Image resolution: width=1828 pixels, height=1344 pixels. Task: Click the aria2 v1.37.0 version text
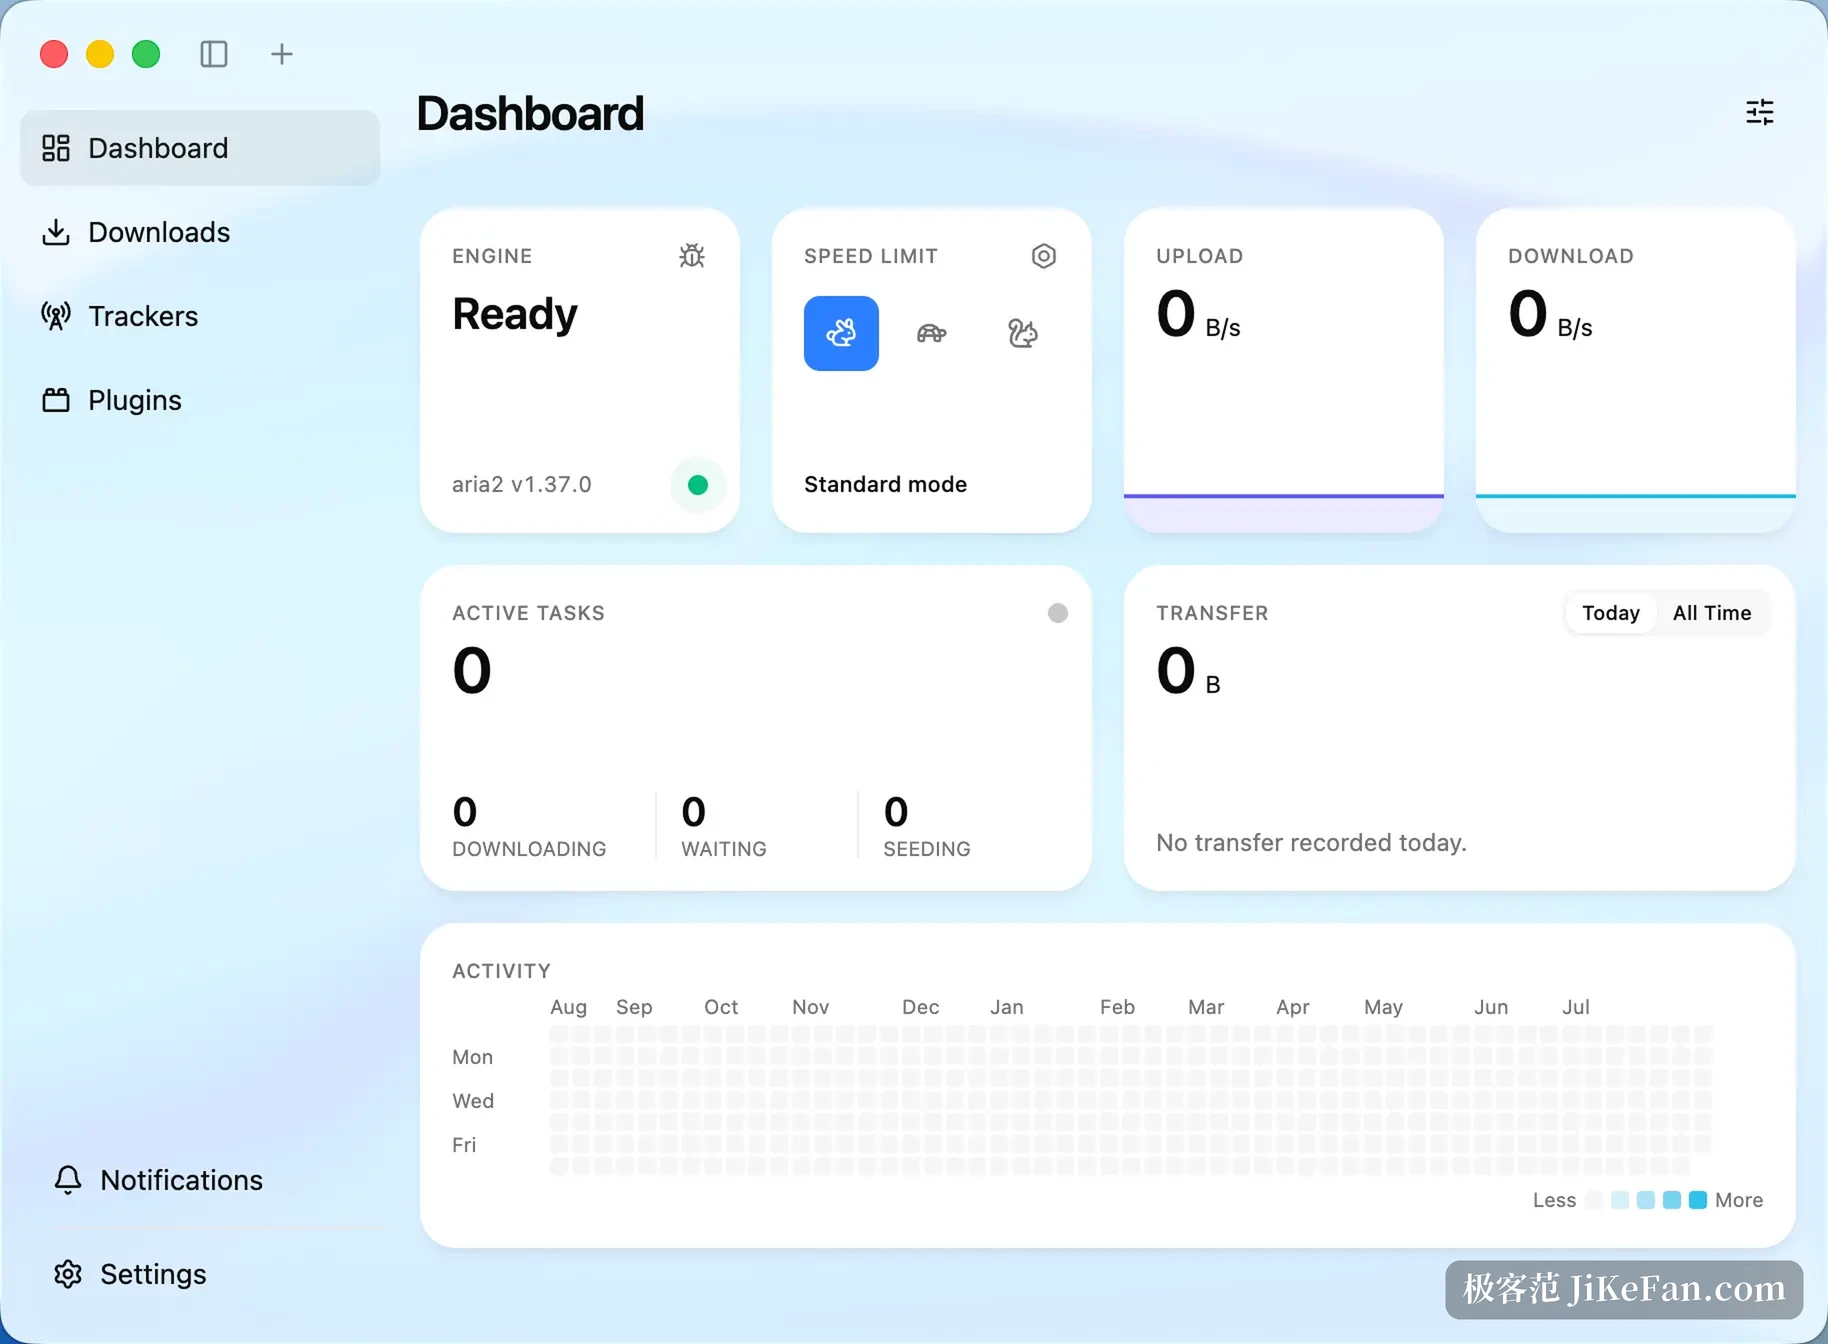coord(522,485)
